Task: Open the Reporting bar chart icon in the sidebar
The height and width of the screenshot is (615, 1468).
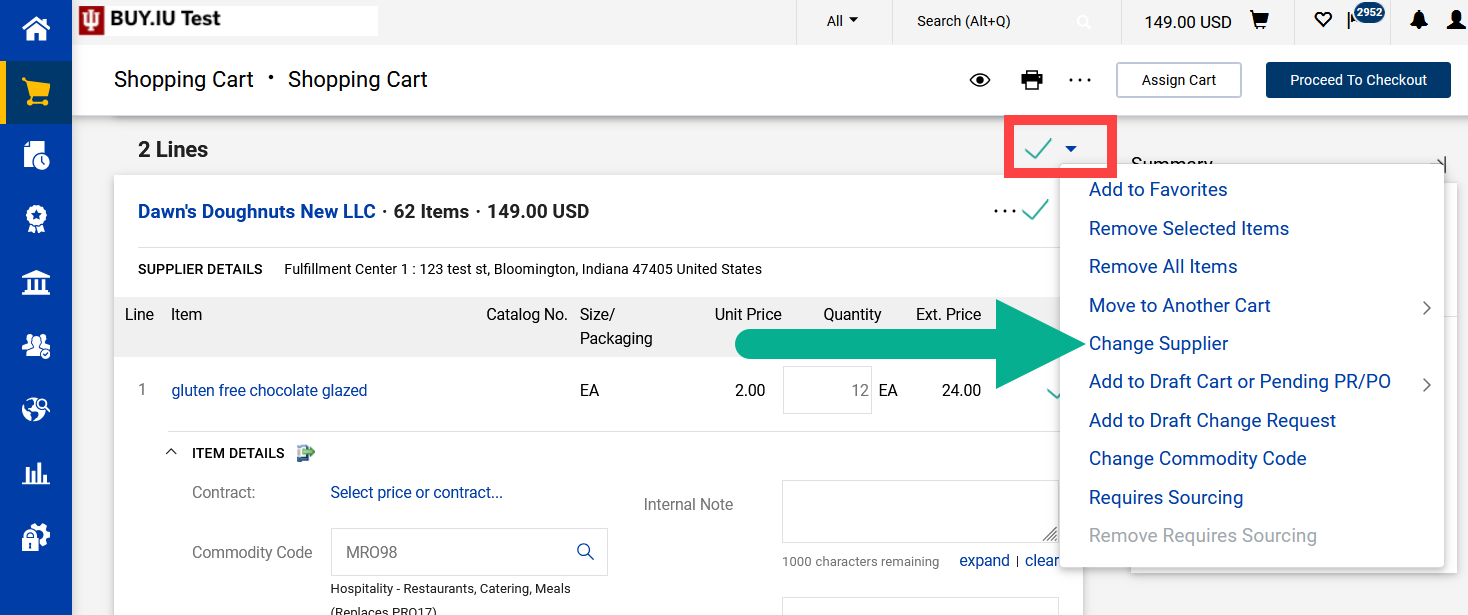Action: pyautogui.click(x=36, y=473)
